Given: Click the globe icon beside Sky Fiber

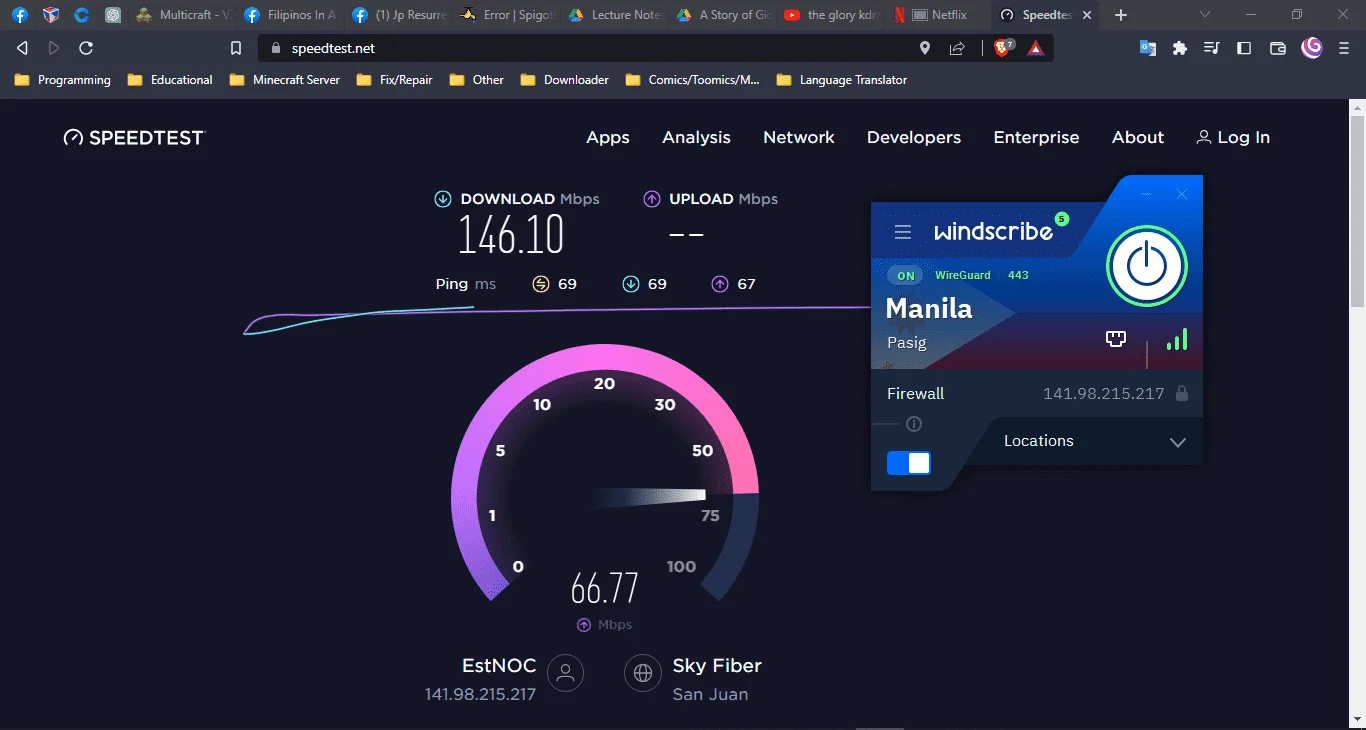Looking at the screenshot, I should click(643, 673).
